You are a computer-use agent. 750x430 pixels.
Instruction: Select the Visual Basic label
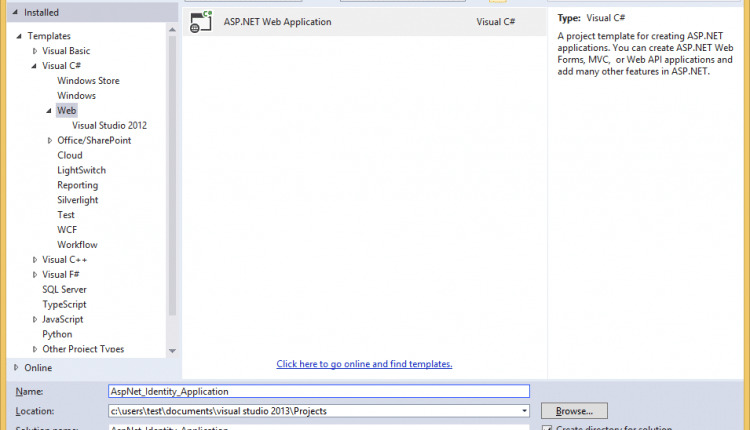point(66,51)
